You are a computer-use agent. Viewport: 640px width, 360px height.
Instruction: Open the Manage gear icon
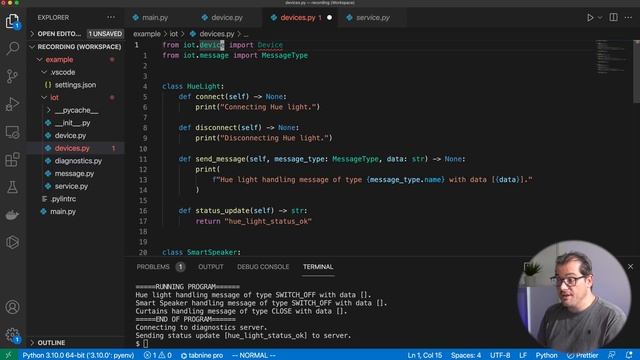[x=12, y=335]
